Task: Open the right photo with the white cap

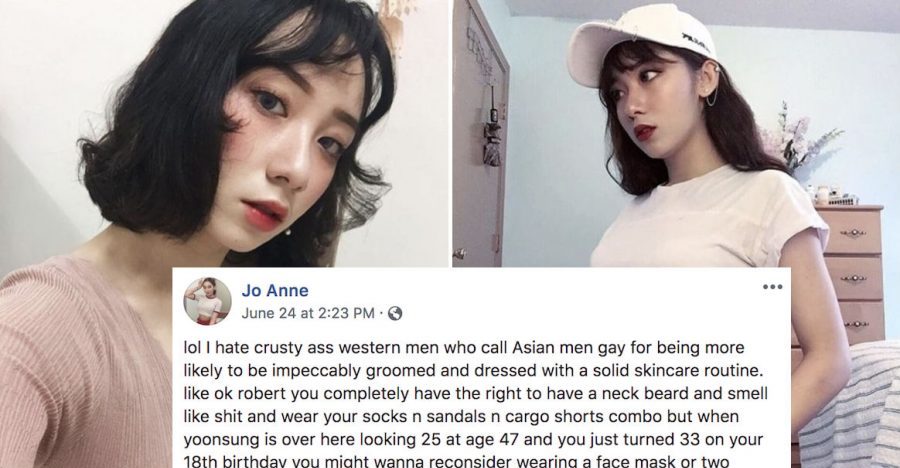Action: click(676, 133)
